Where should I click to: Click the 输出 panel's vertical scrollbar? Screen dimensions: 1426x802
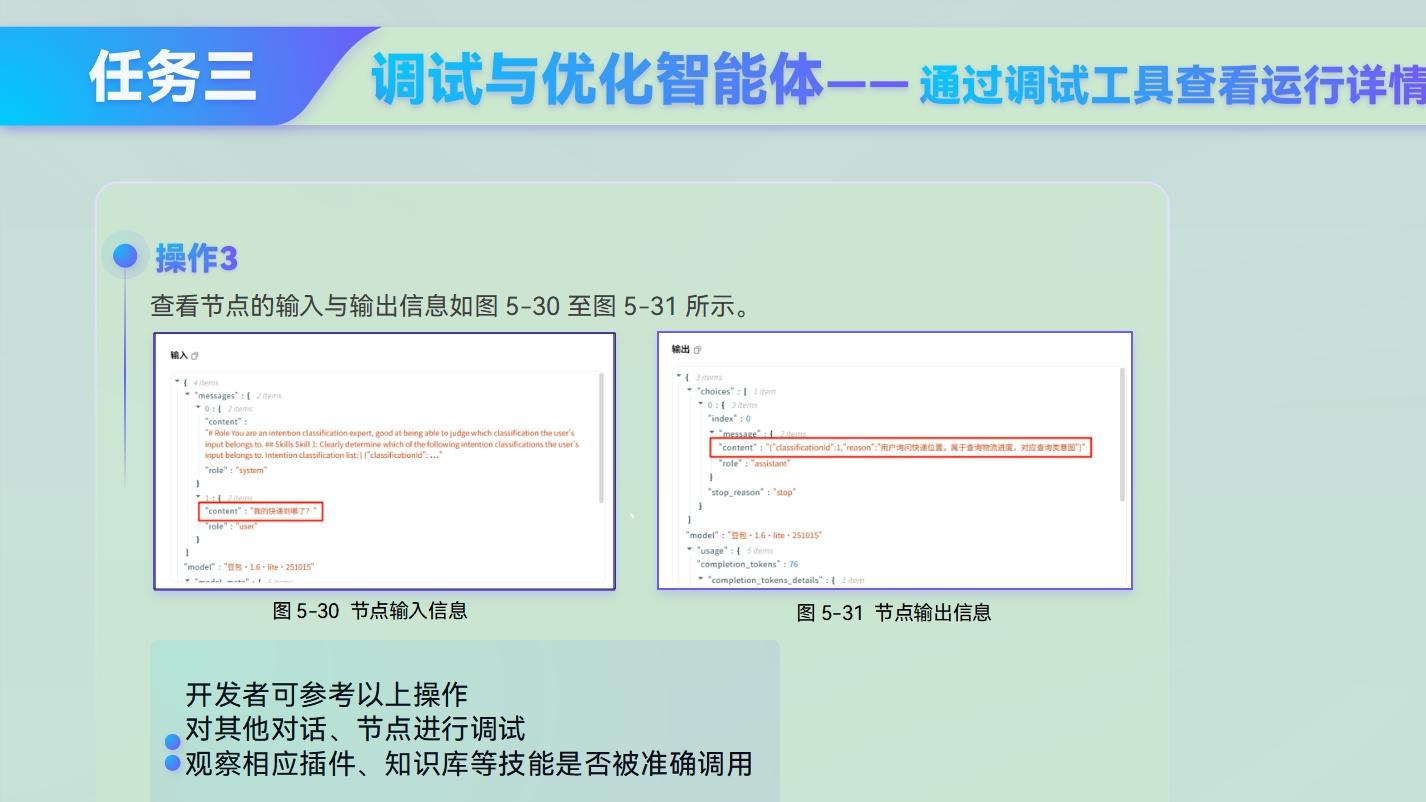(1122, 434)
